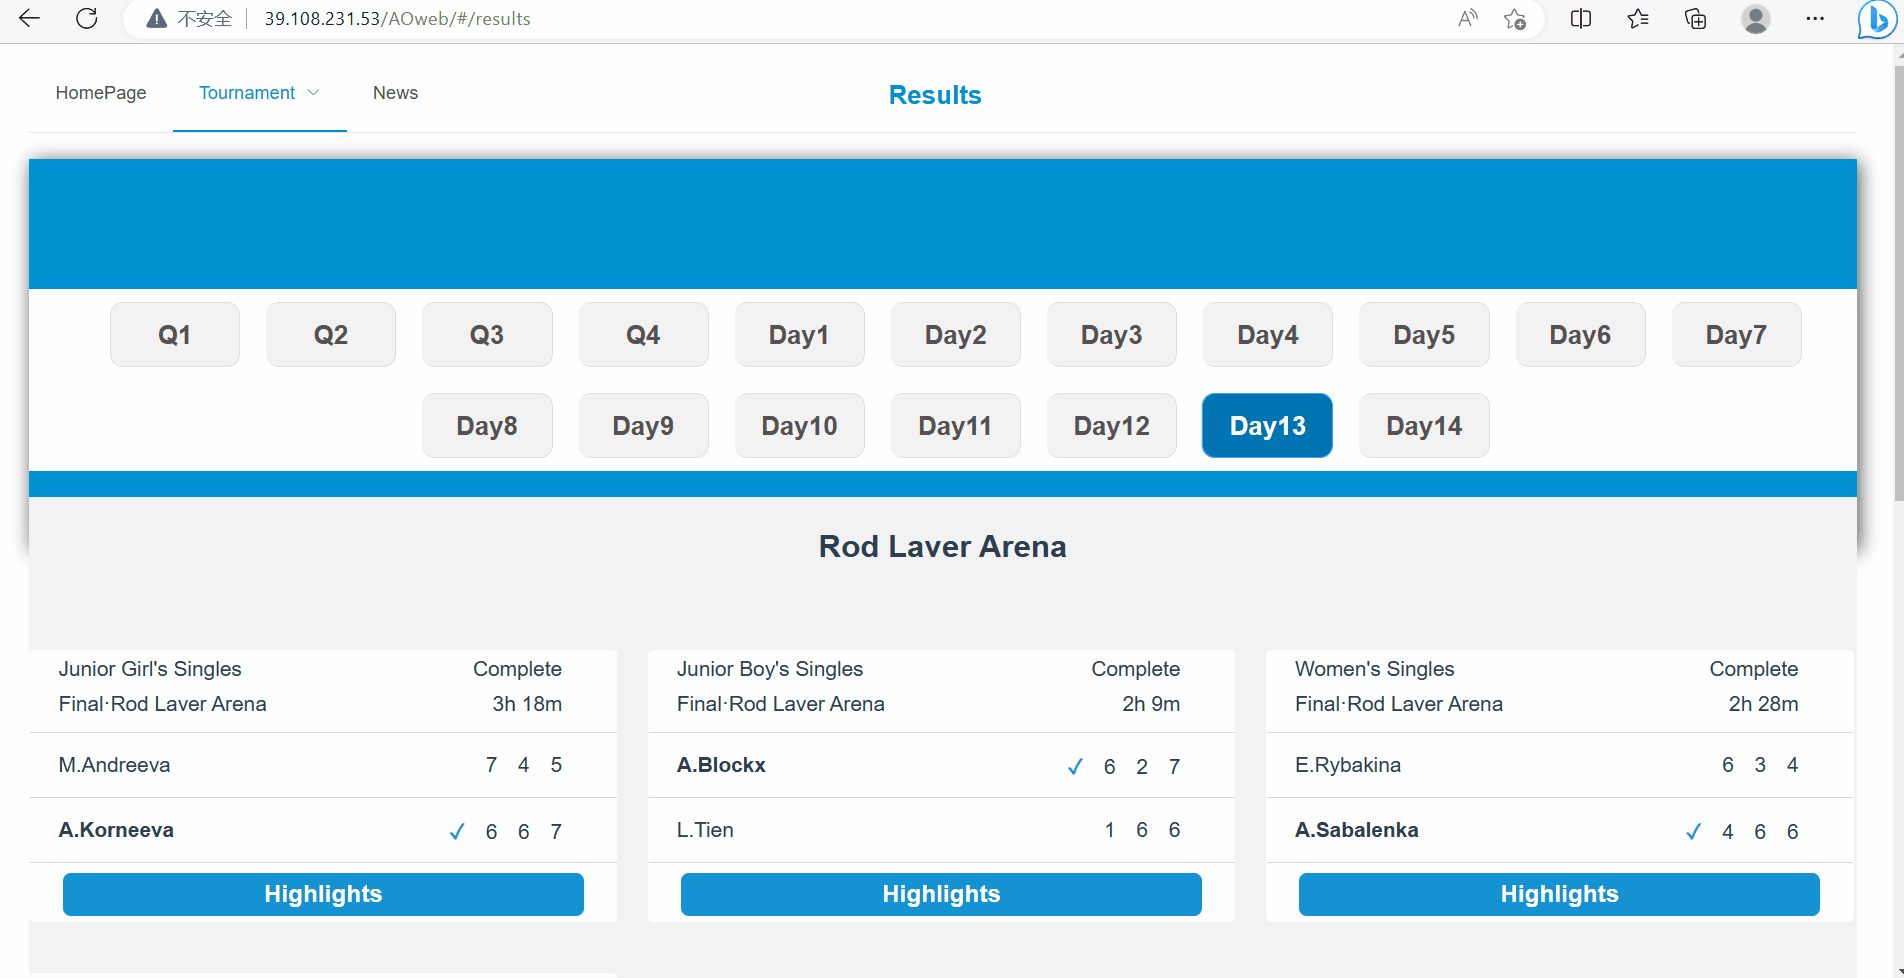The height and width of the screenshot is (978, 1904).
Task: Click the Results page heading
Action: (x=935, y=95)
